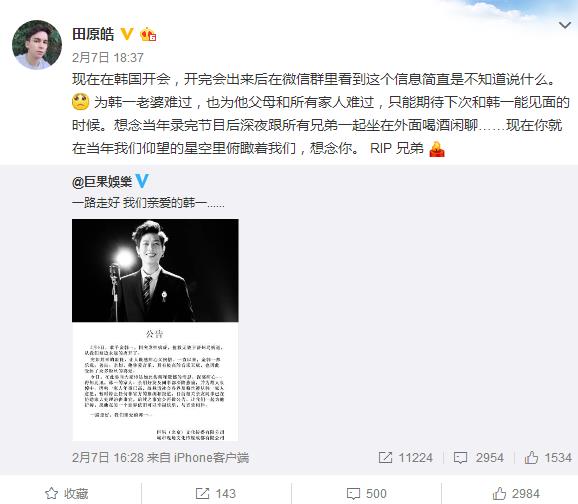Open the @巨果娱樂 account link
This screenshot has width=578, height=504.
pos(102,181)
